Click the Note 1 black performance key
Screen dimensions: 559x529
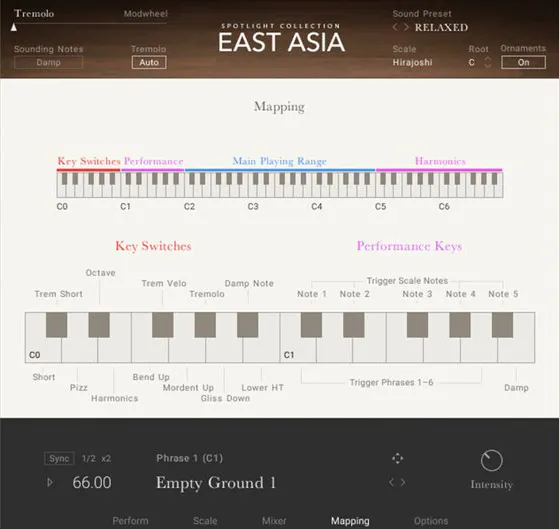(x=311, y=325)
